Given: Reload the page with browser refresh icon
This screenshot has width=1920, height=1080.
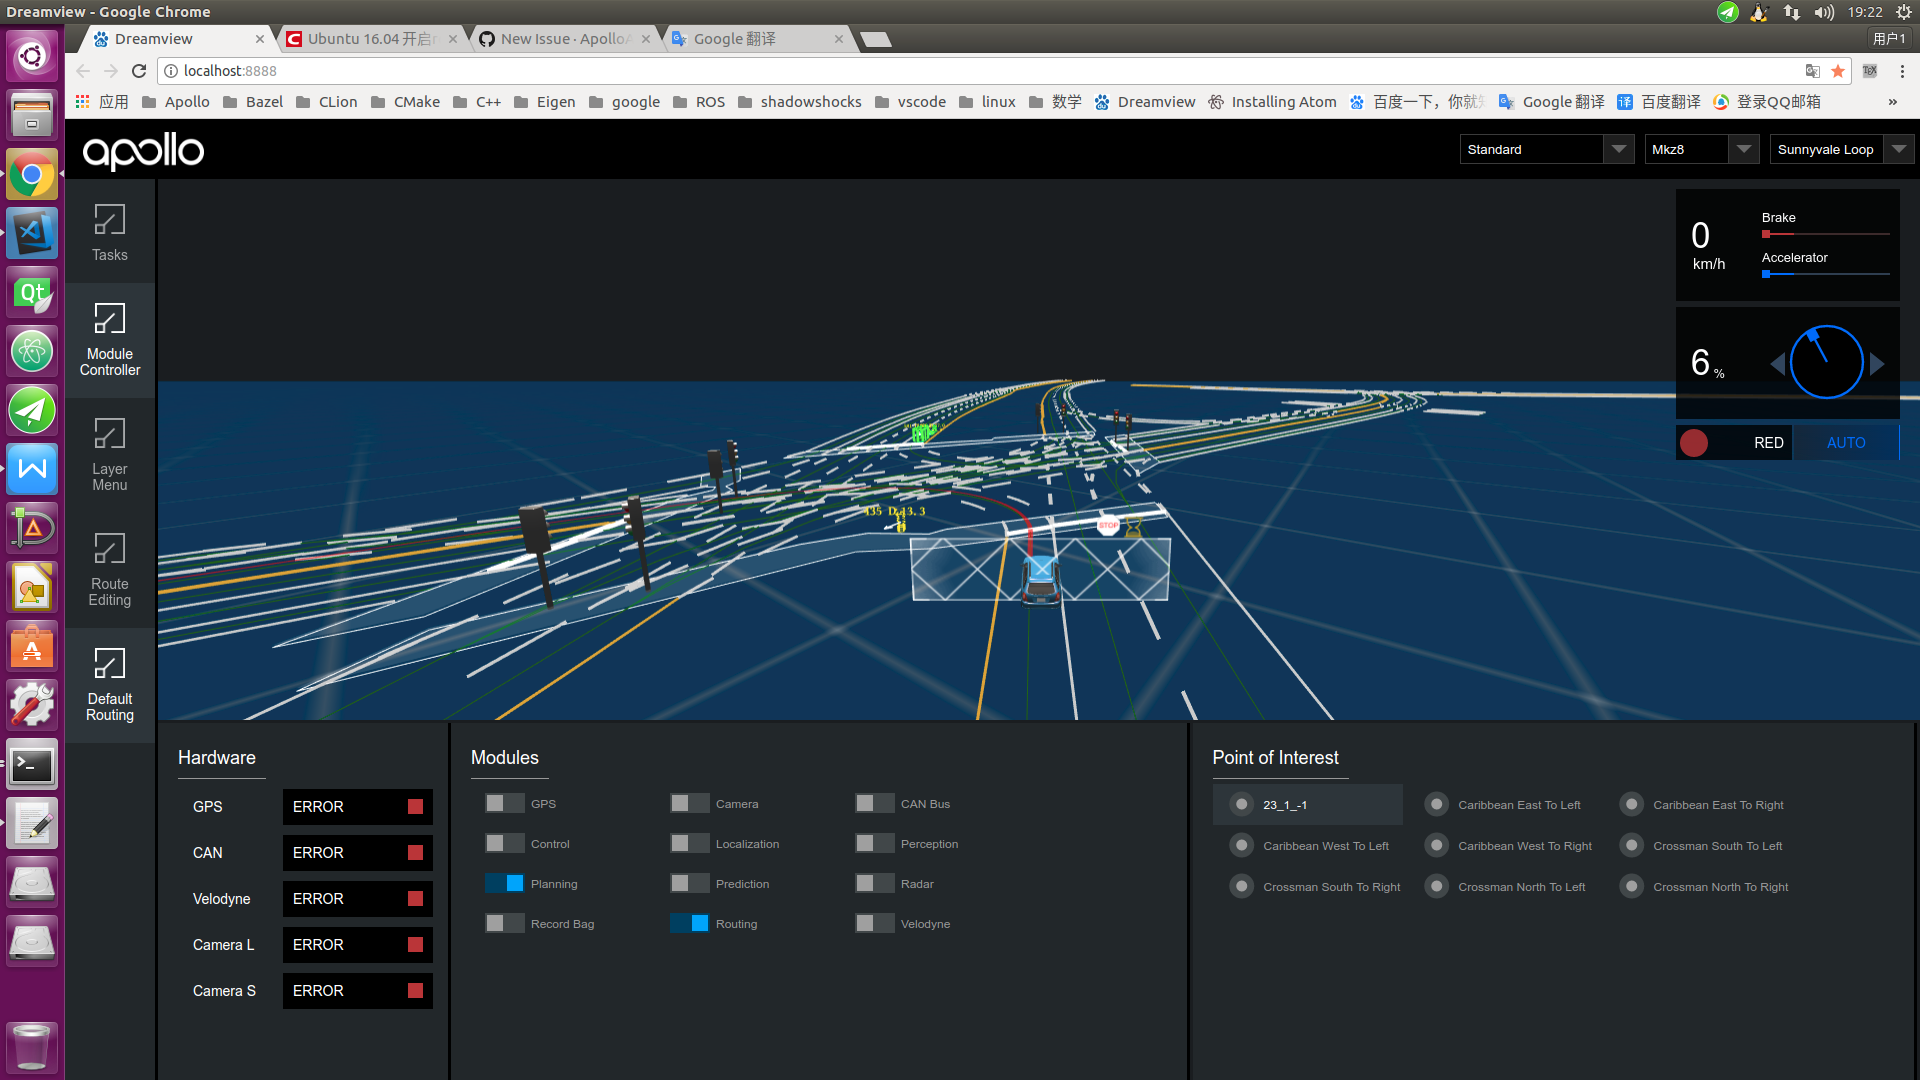Looking at the screenshot, I should [139, 71].
